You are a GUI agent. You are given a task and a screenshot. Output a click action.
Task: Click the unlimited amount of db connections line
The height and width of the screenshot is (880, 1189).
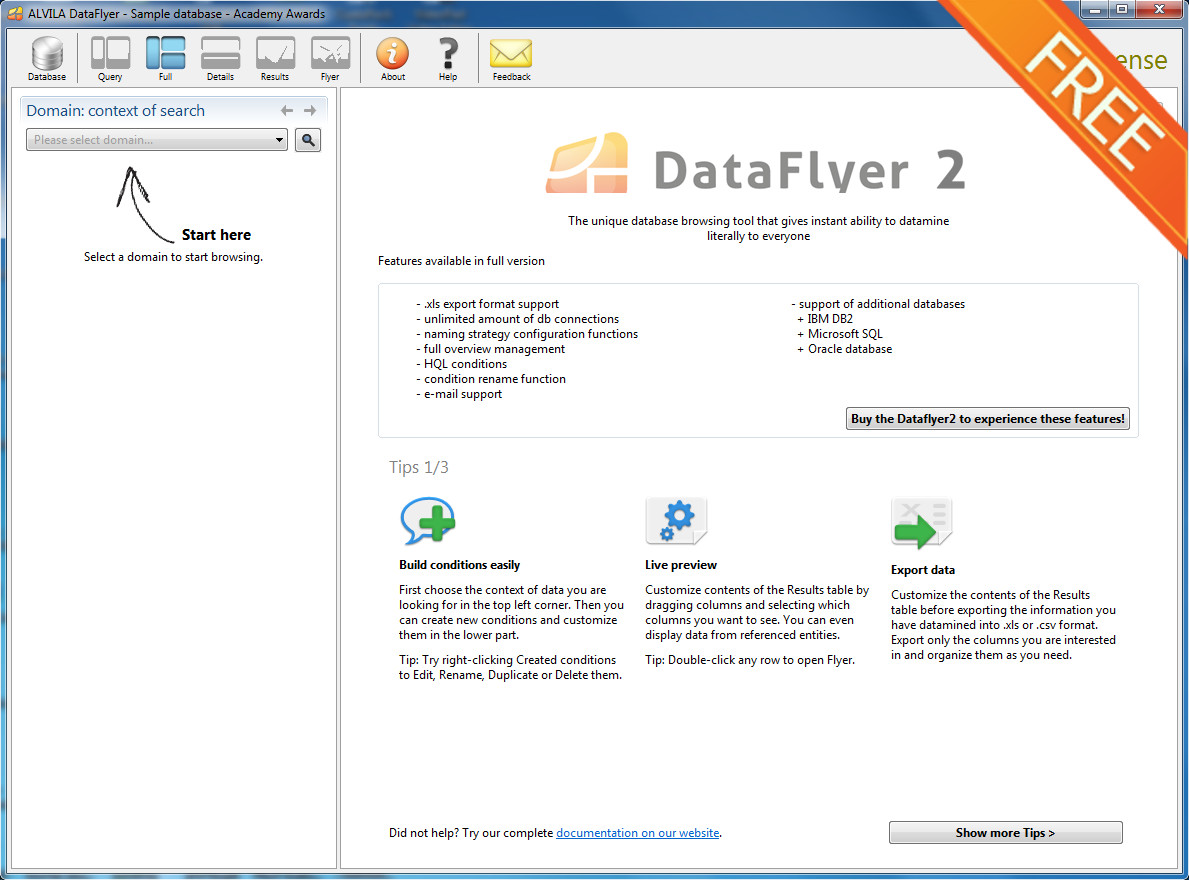click(x=517, y=319)
